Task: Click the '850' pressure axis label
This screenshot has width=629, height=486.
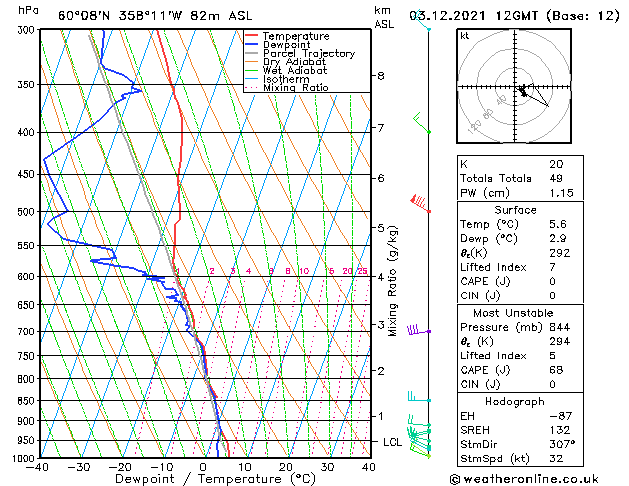Action: [x=27, y=401]
